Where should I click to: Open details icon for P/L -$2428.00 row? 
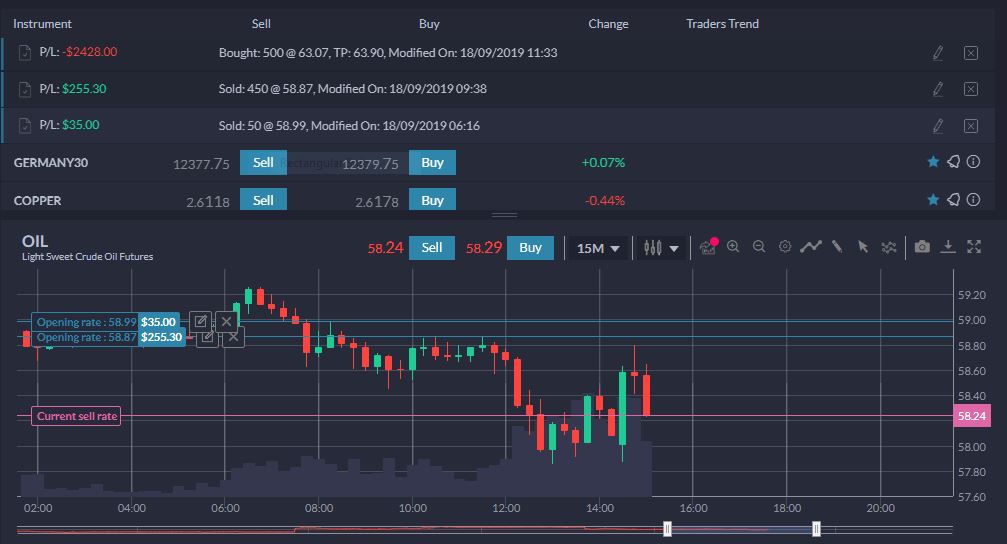coord(25,53)
